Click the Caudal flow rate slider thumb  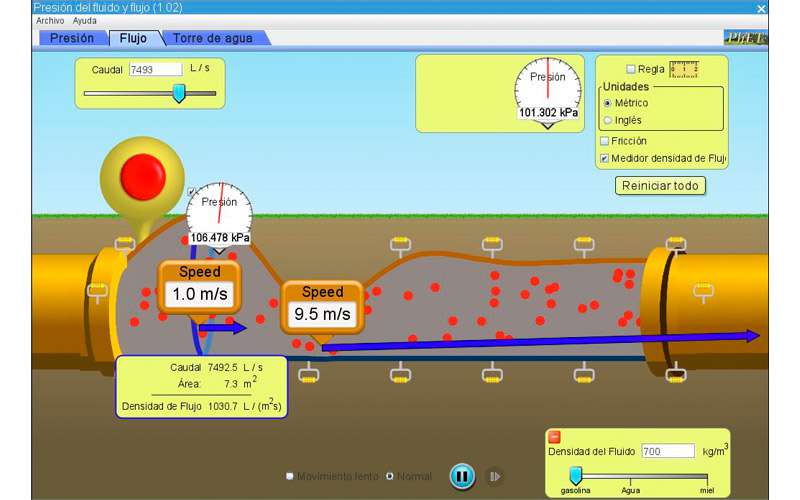click(179, 93)
